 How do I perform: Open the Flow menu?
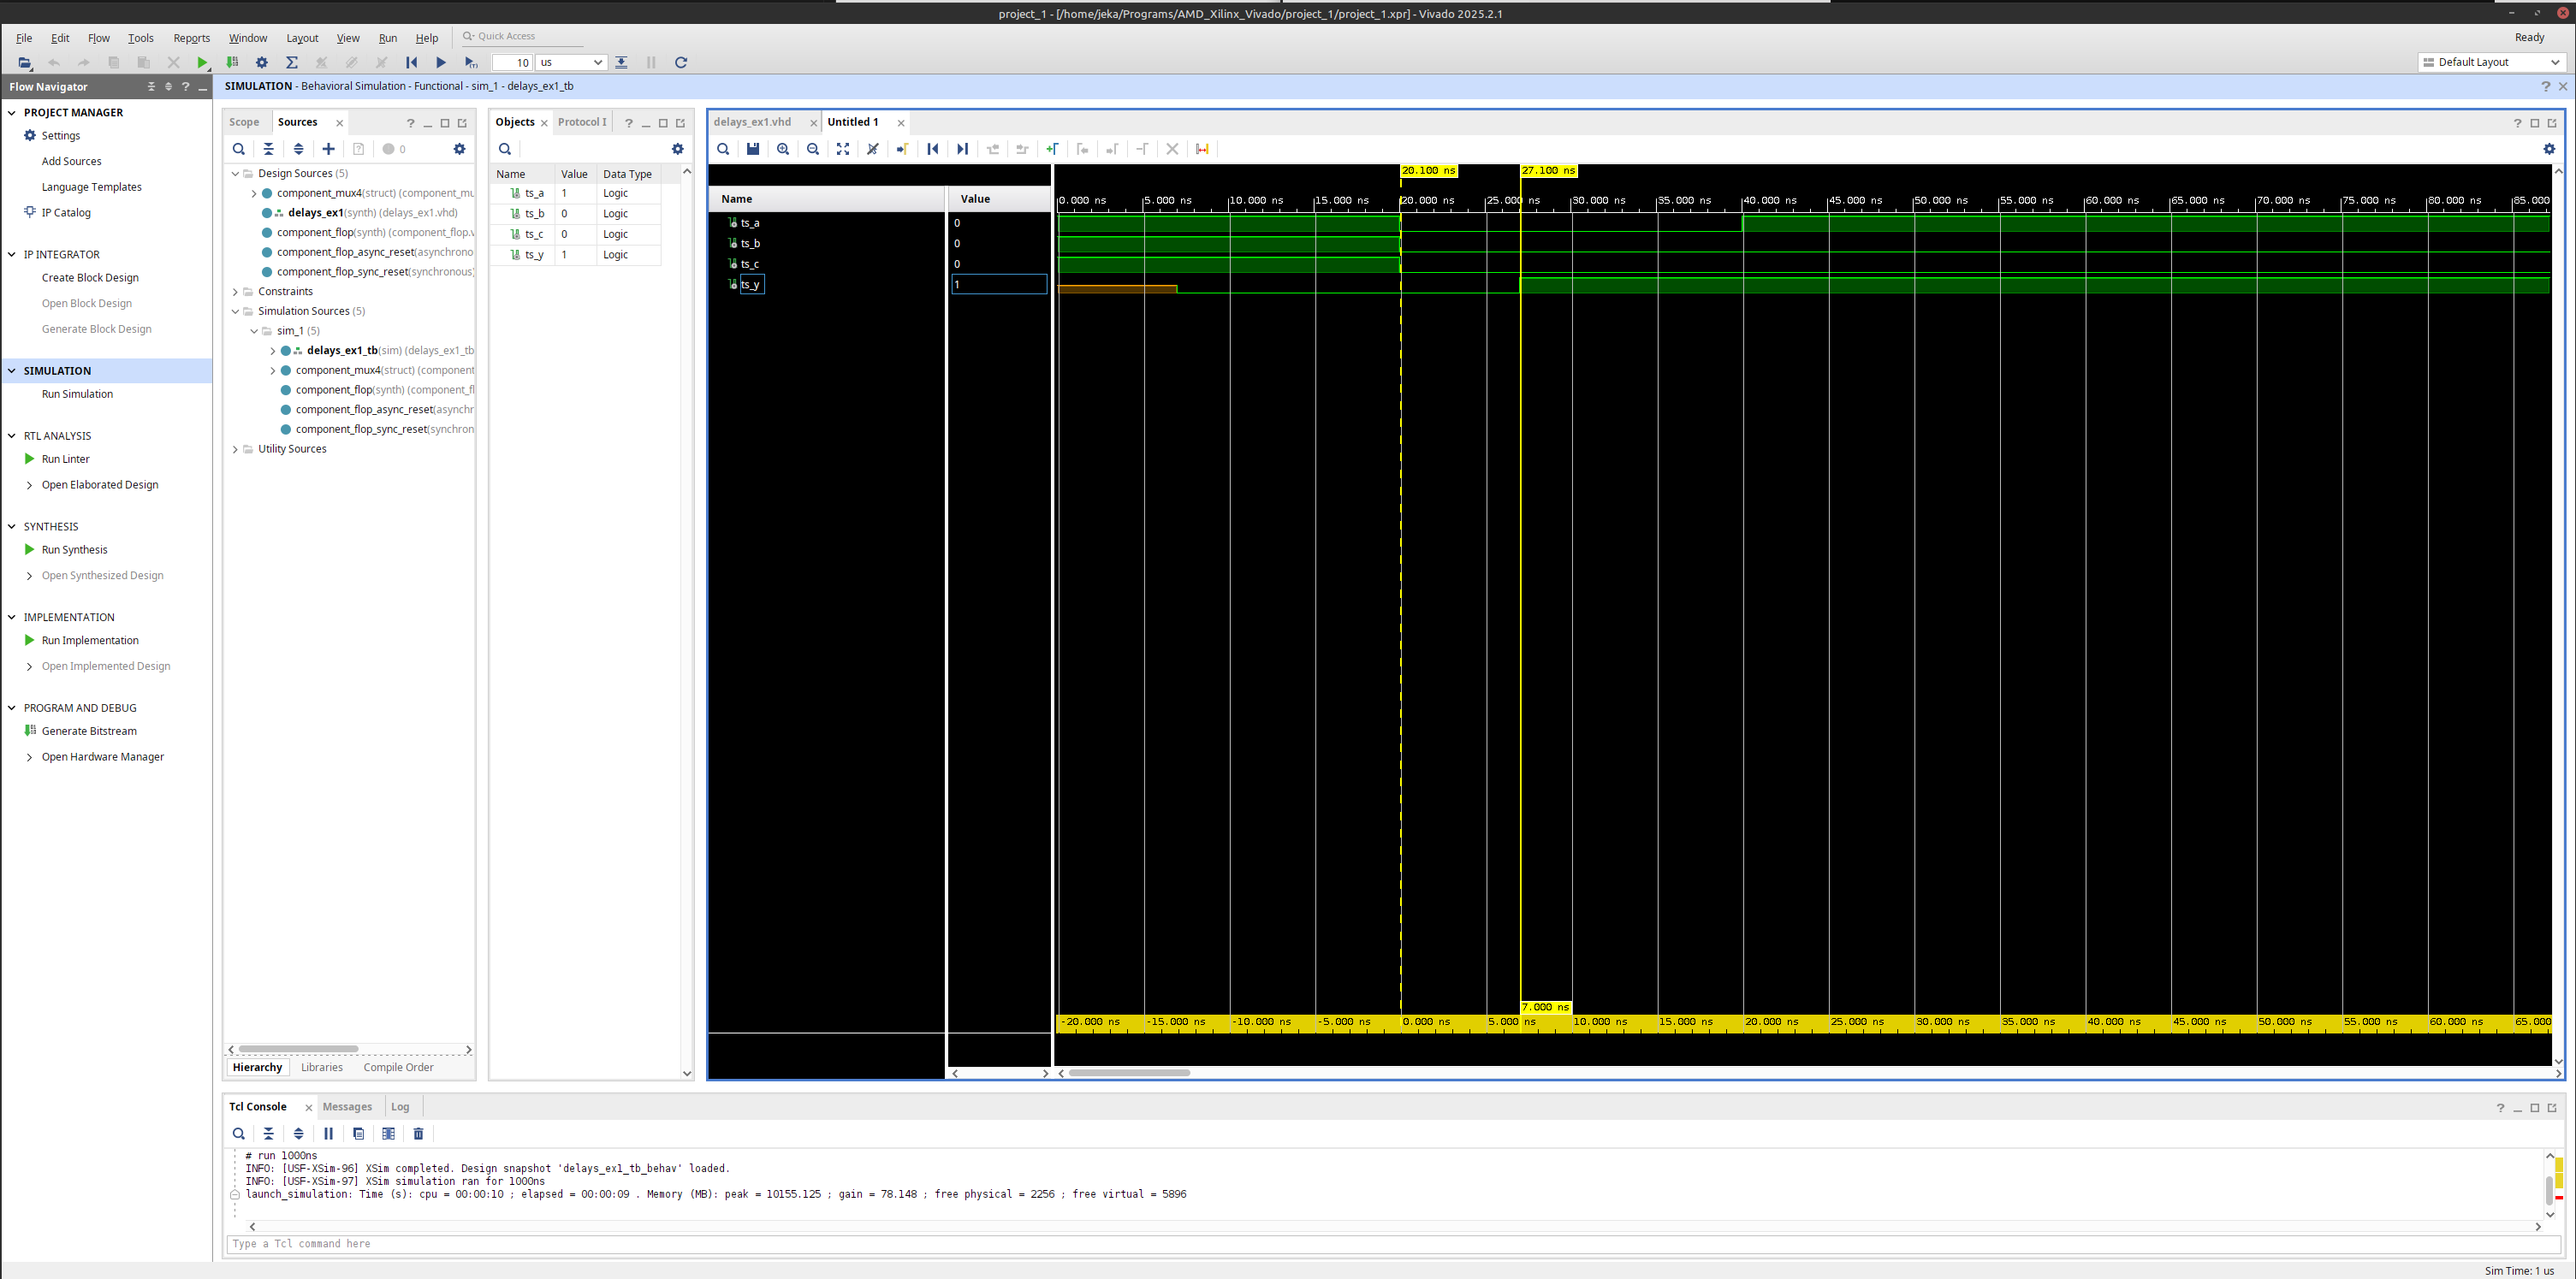(x=99, y=38)
